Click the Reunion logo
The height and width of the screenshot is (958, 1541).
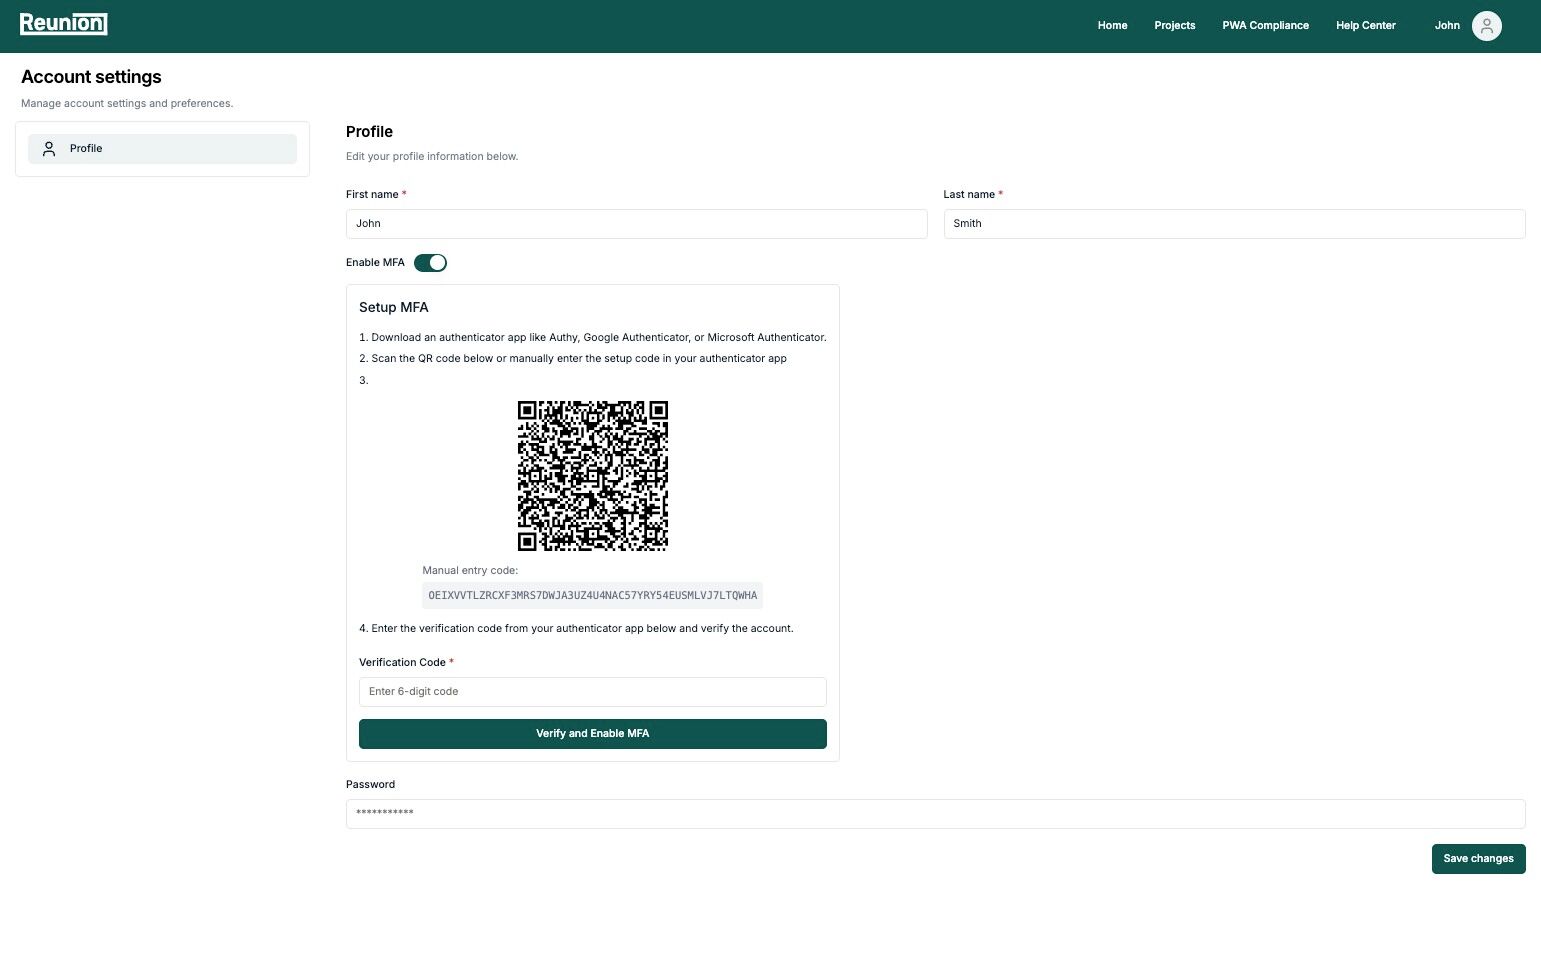63,24
